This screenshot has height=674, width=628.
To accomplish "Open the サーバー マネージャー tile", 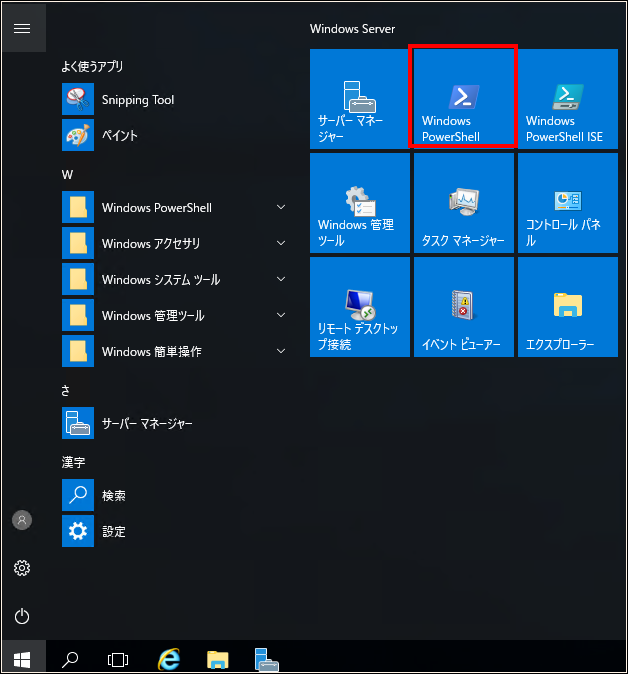I will pos(359,98).
